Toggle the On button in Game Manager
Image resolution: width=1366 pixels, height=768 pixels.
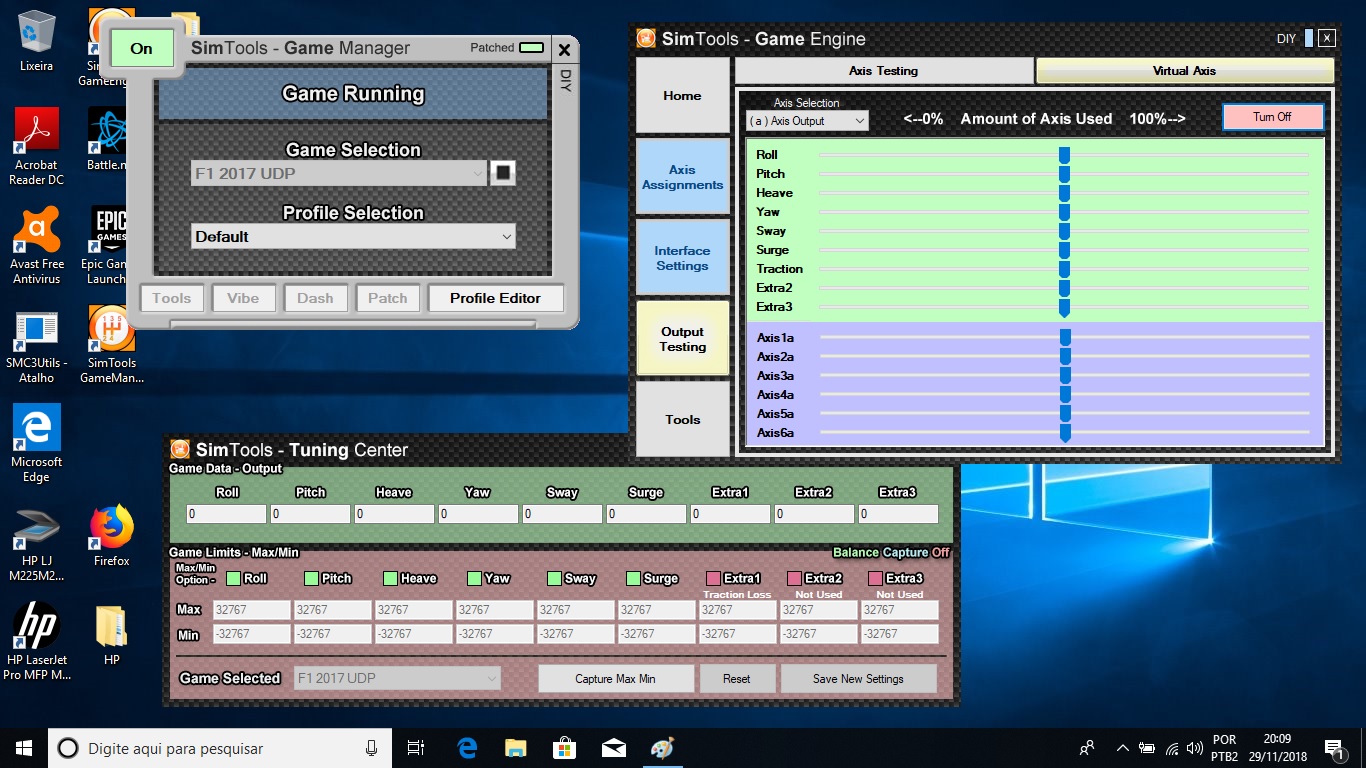(142, 48)
